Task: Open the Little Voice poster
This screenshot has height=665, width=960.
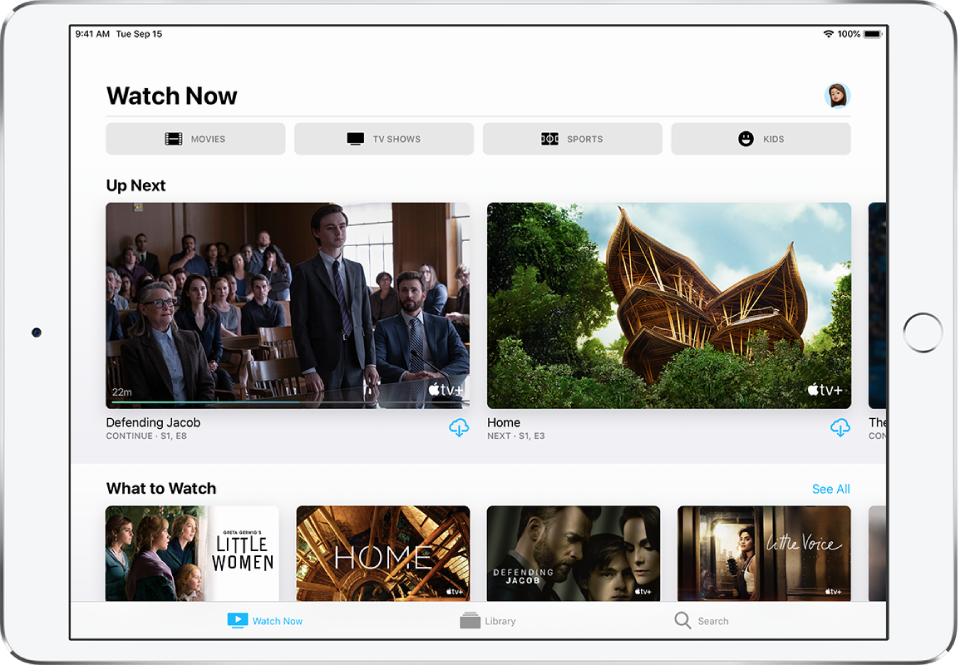Action: coord(764,554)
